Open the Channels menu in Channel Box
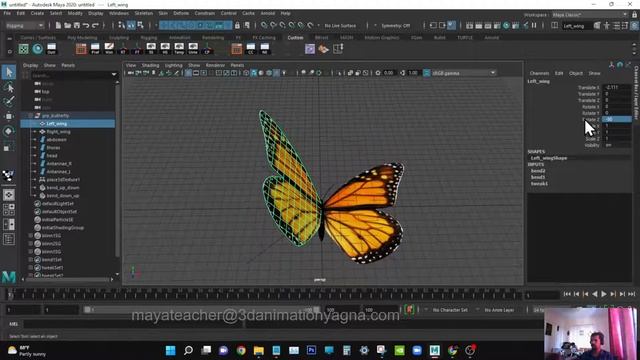 tap(539, 73)
